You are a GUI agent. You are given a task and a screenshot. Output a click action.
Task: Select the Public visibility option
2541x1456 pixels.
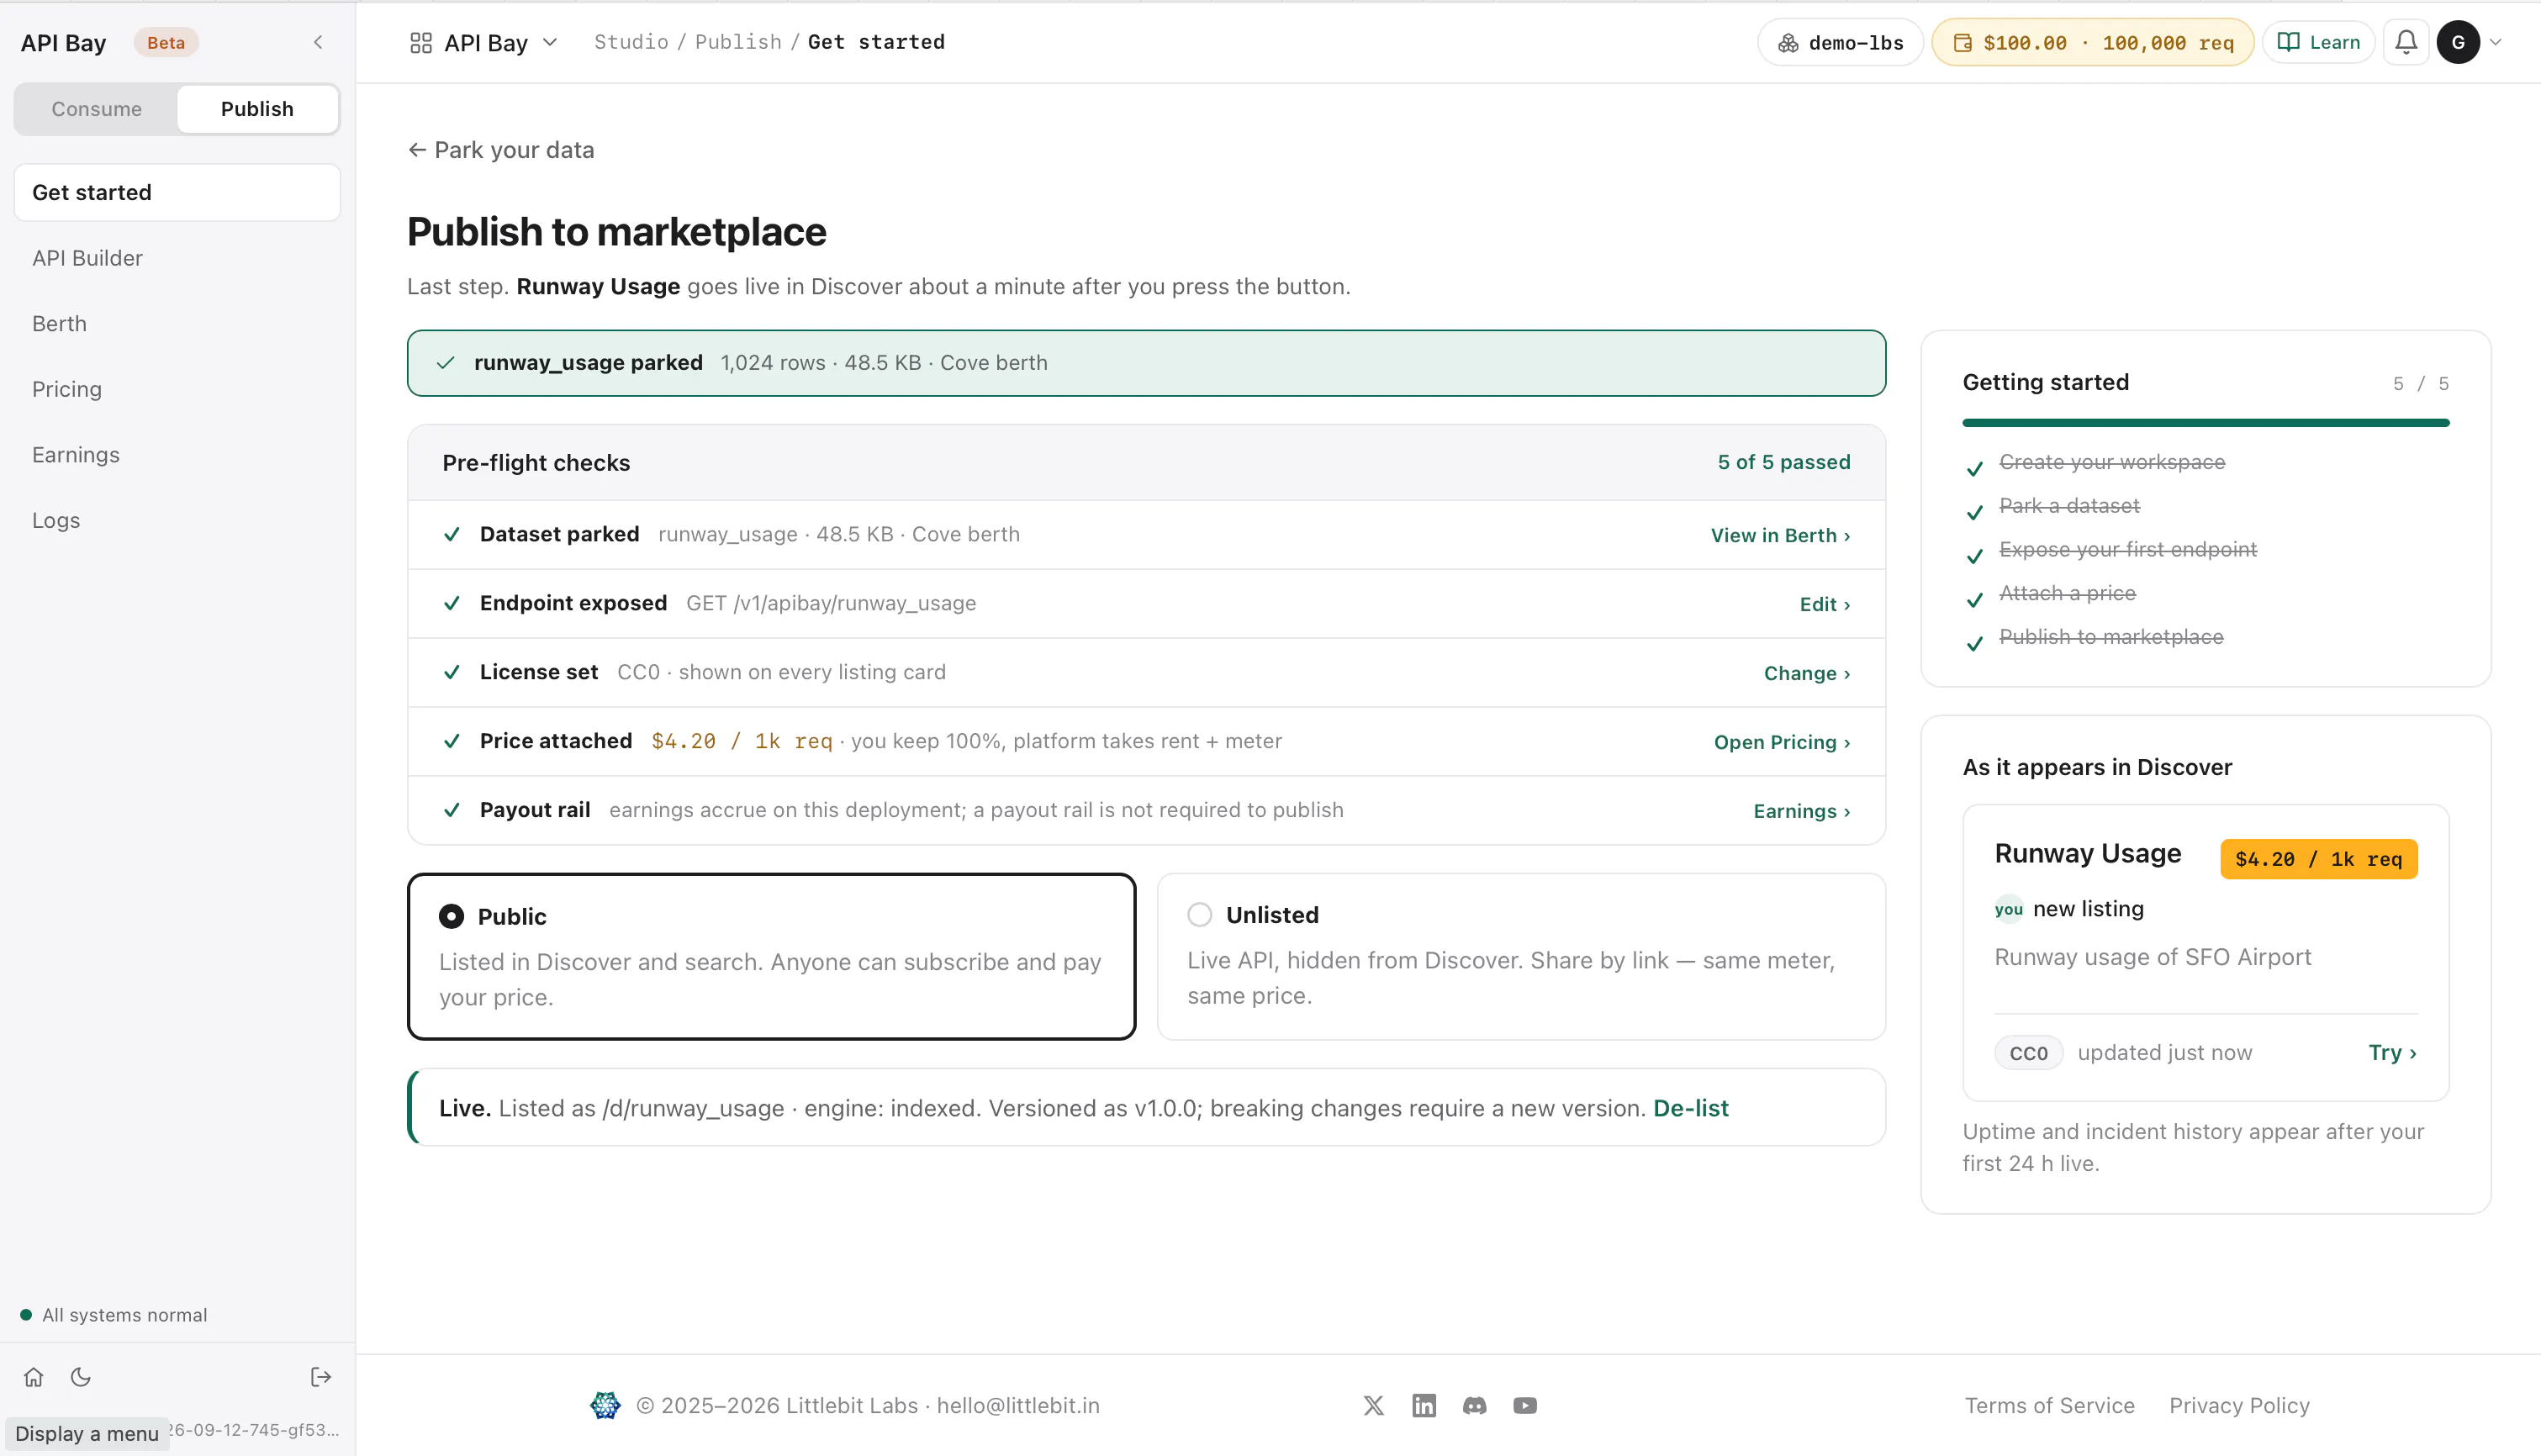pos(771,956)
